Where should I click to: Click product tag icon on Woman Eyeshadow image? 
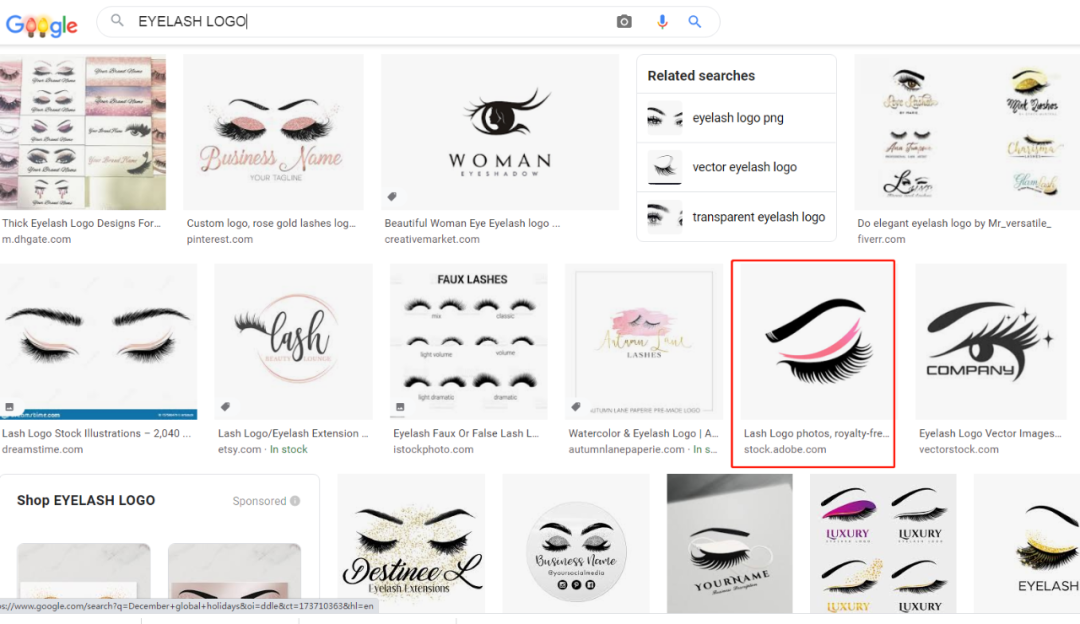(392, 197)
